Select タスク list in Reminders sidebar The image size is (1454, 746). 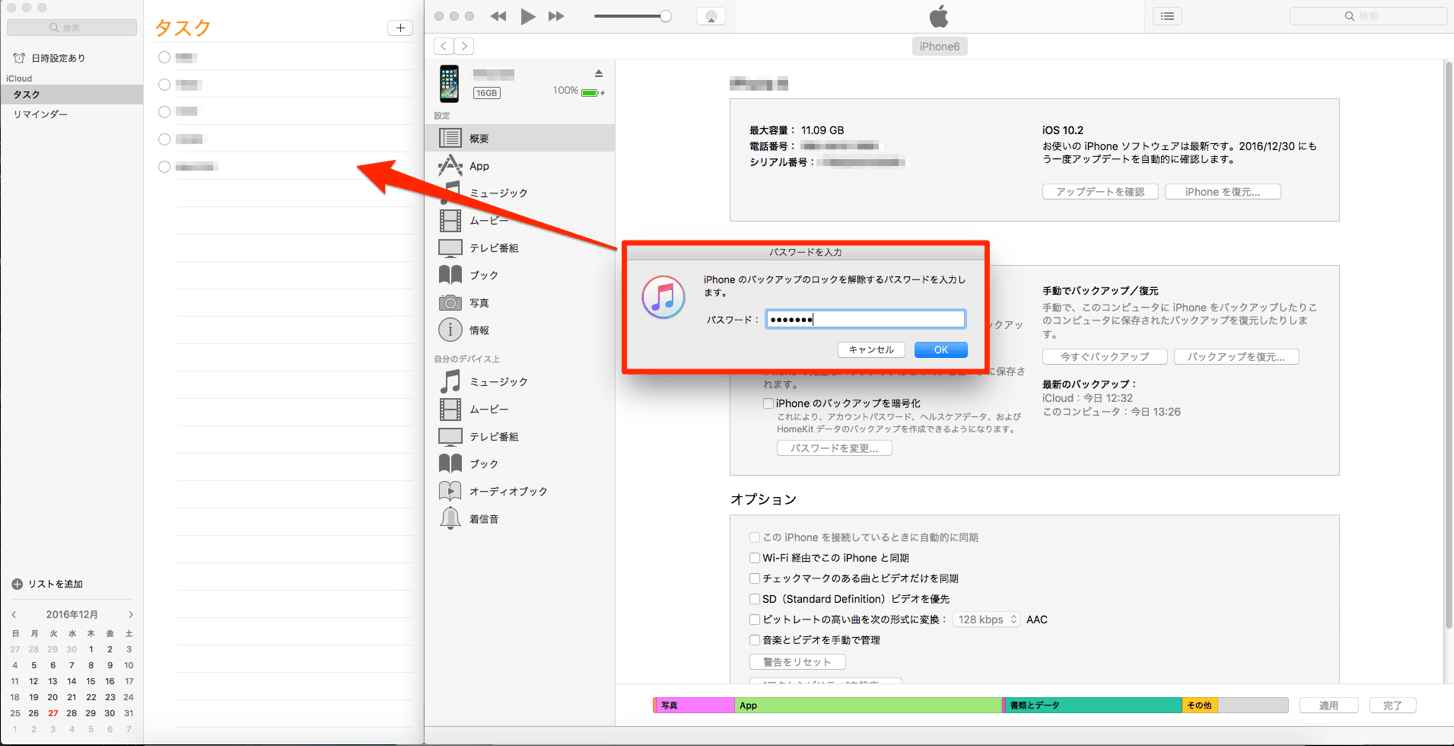71,95
